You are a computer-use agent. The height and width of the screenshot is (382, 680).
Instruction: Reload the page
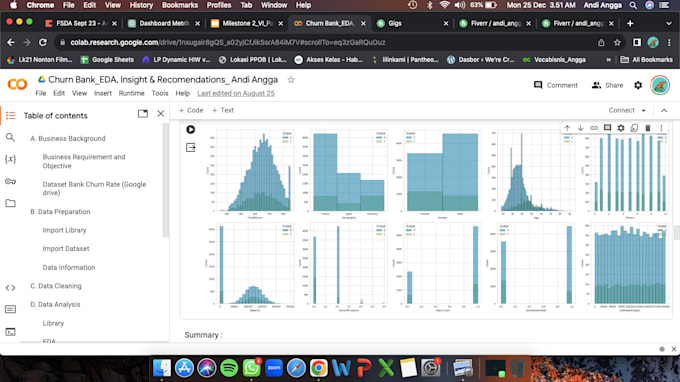click(x=42, y=42)
